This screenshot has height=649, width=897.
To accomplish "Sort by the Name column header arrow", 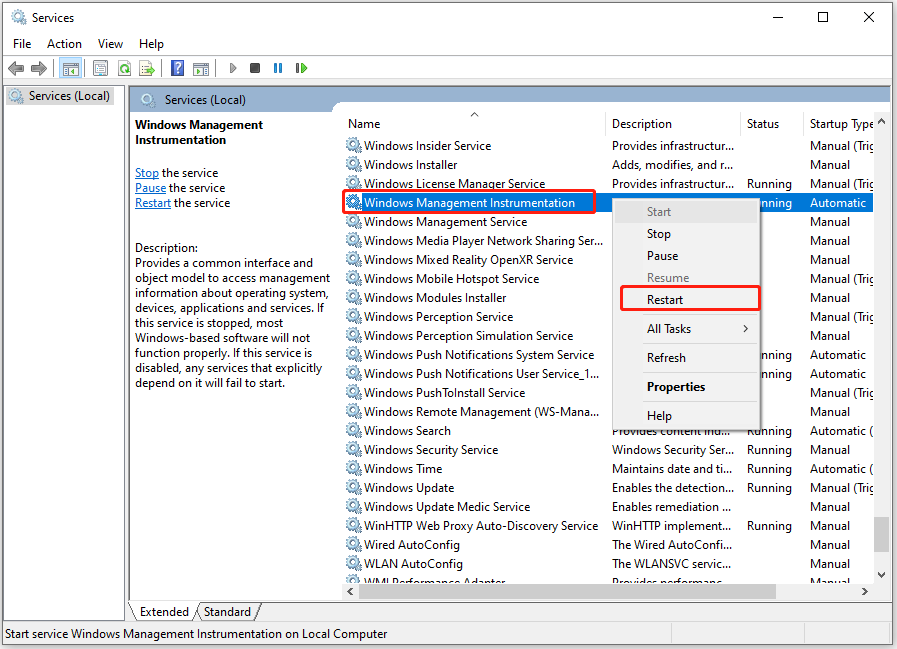I will 474,114.
